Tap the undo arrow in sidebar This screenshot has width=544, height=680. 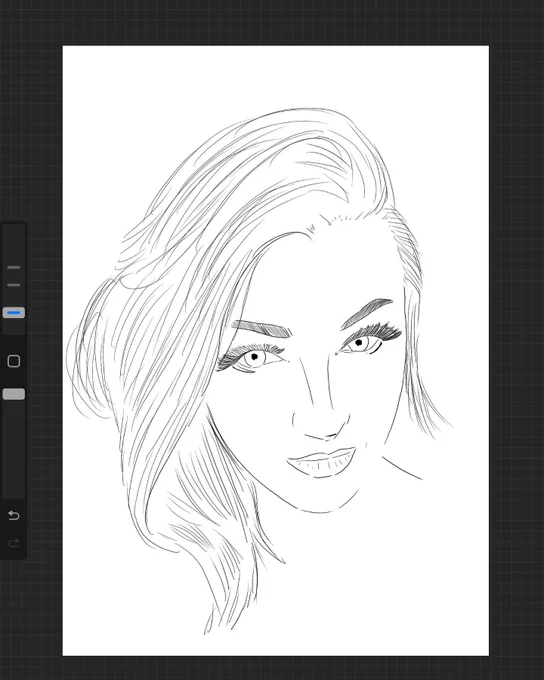(x=14, y=515)
